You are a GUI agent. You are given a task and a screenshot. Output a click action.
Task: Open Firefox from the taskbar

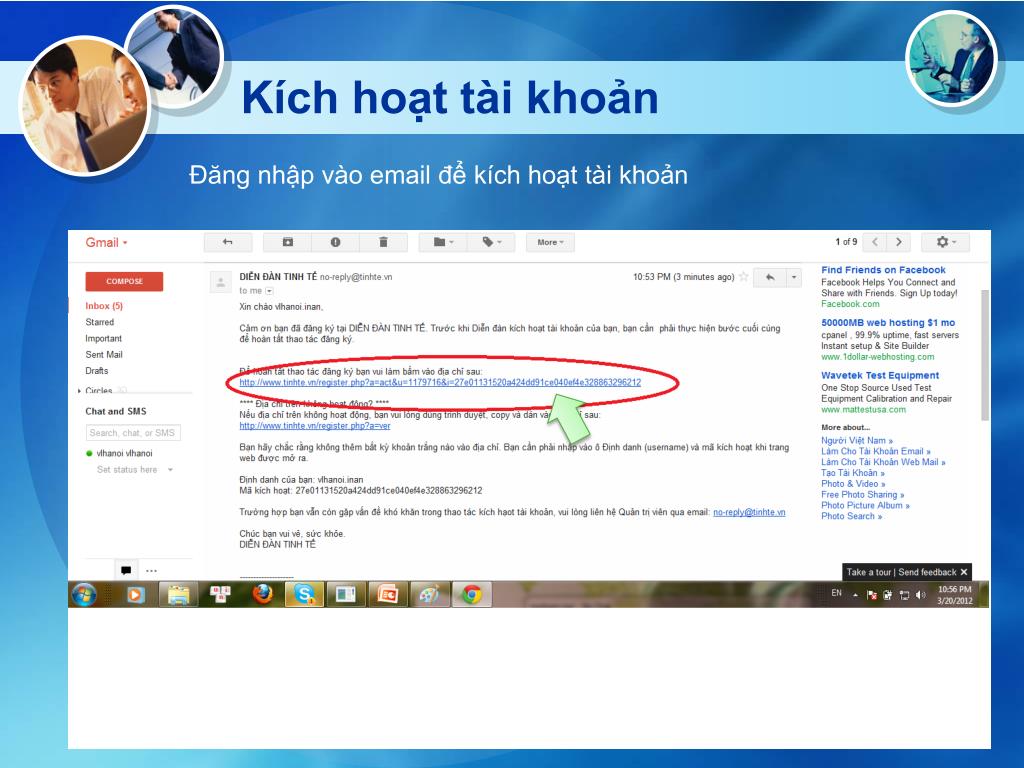(x=263, y=595)
